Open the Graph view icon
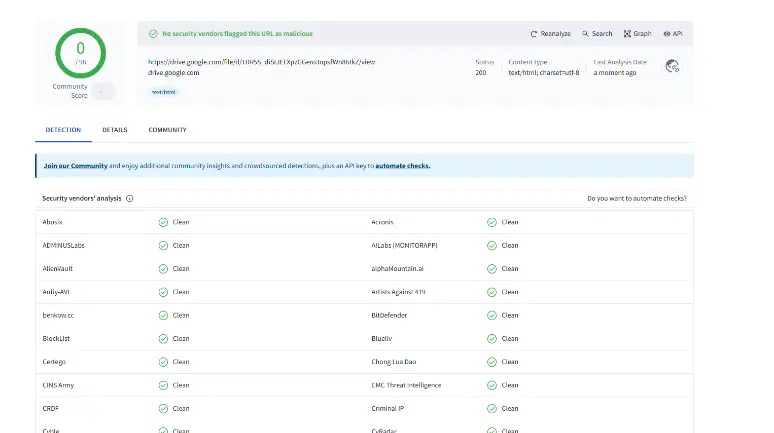The image size is (774, 433). [x=627, y=33]
